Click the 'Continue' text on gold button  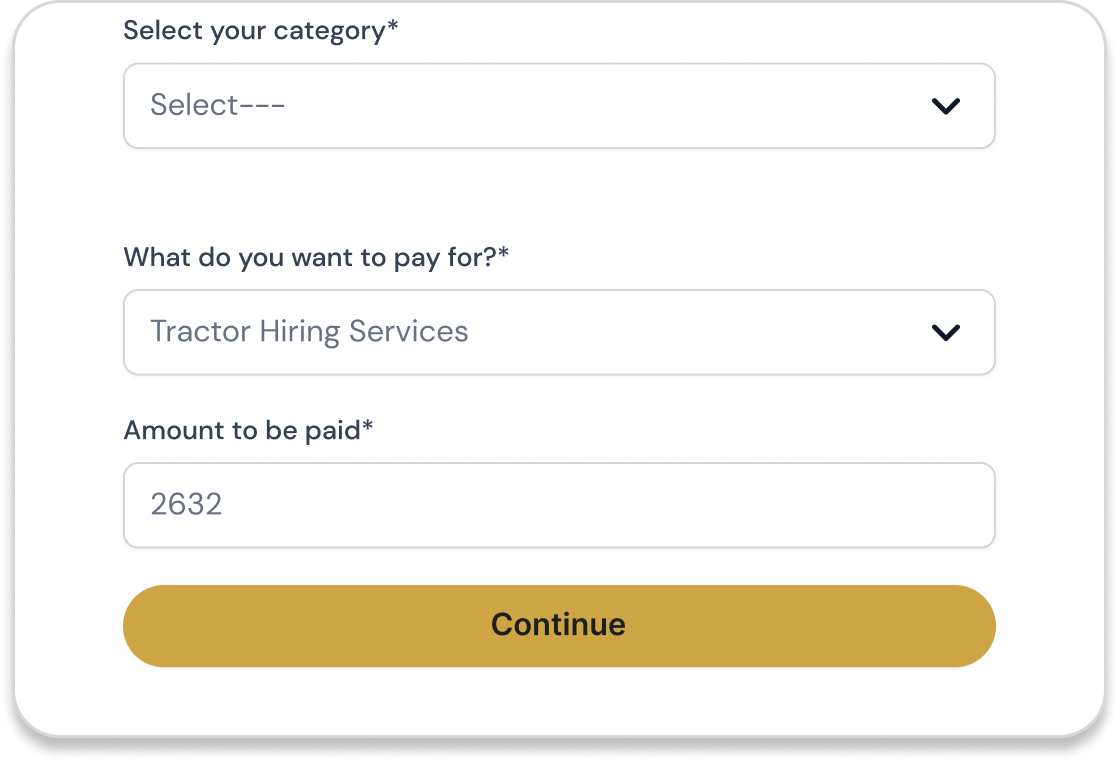pyautogui.click(x=558, y=625)
